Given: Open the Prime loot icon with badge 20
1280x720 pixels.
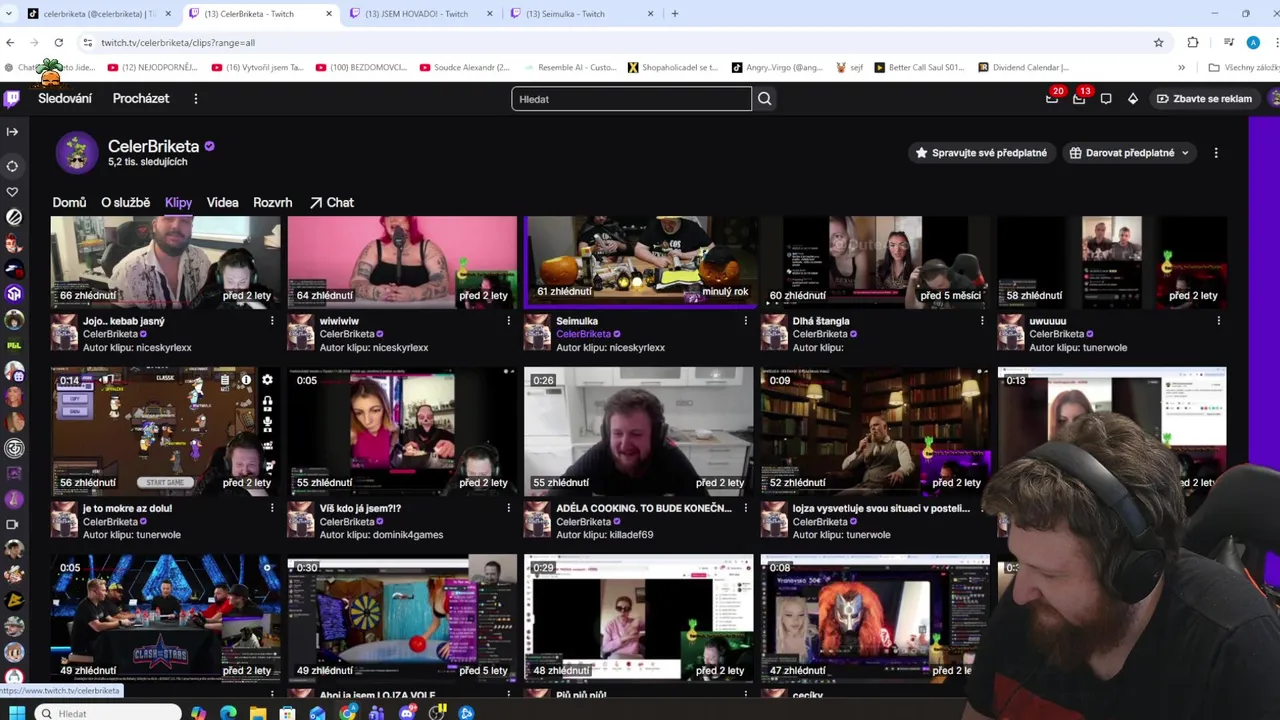Looking at the screenshot, I should click(x=1052, y=99).
